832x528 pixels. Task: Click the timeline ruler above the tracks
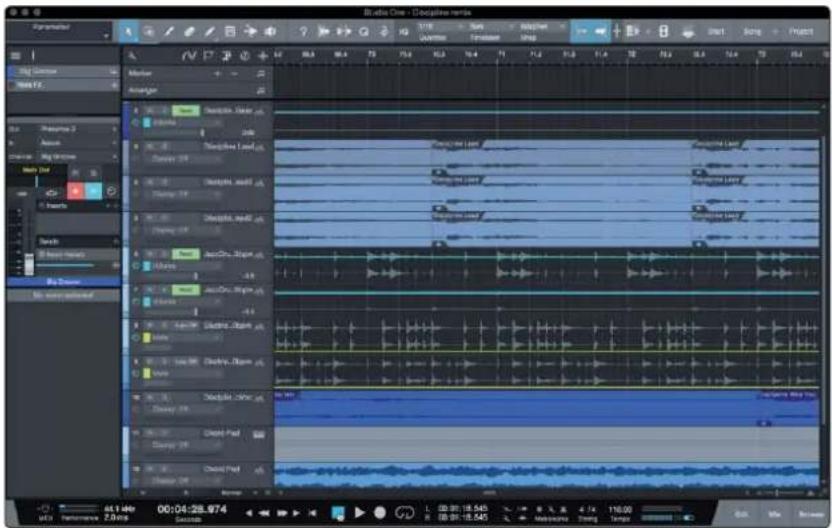549,55
